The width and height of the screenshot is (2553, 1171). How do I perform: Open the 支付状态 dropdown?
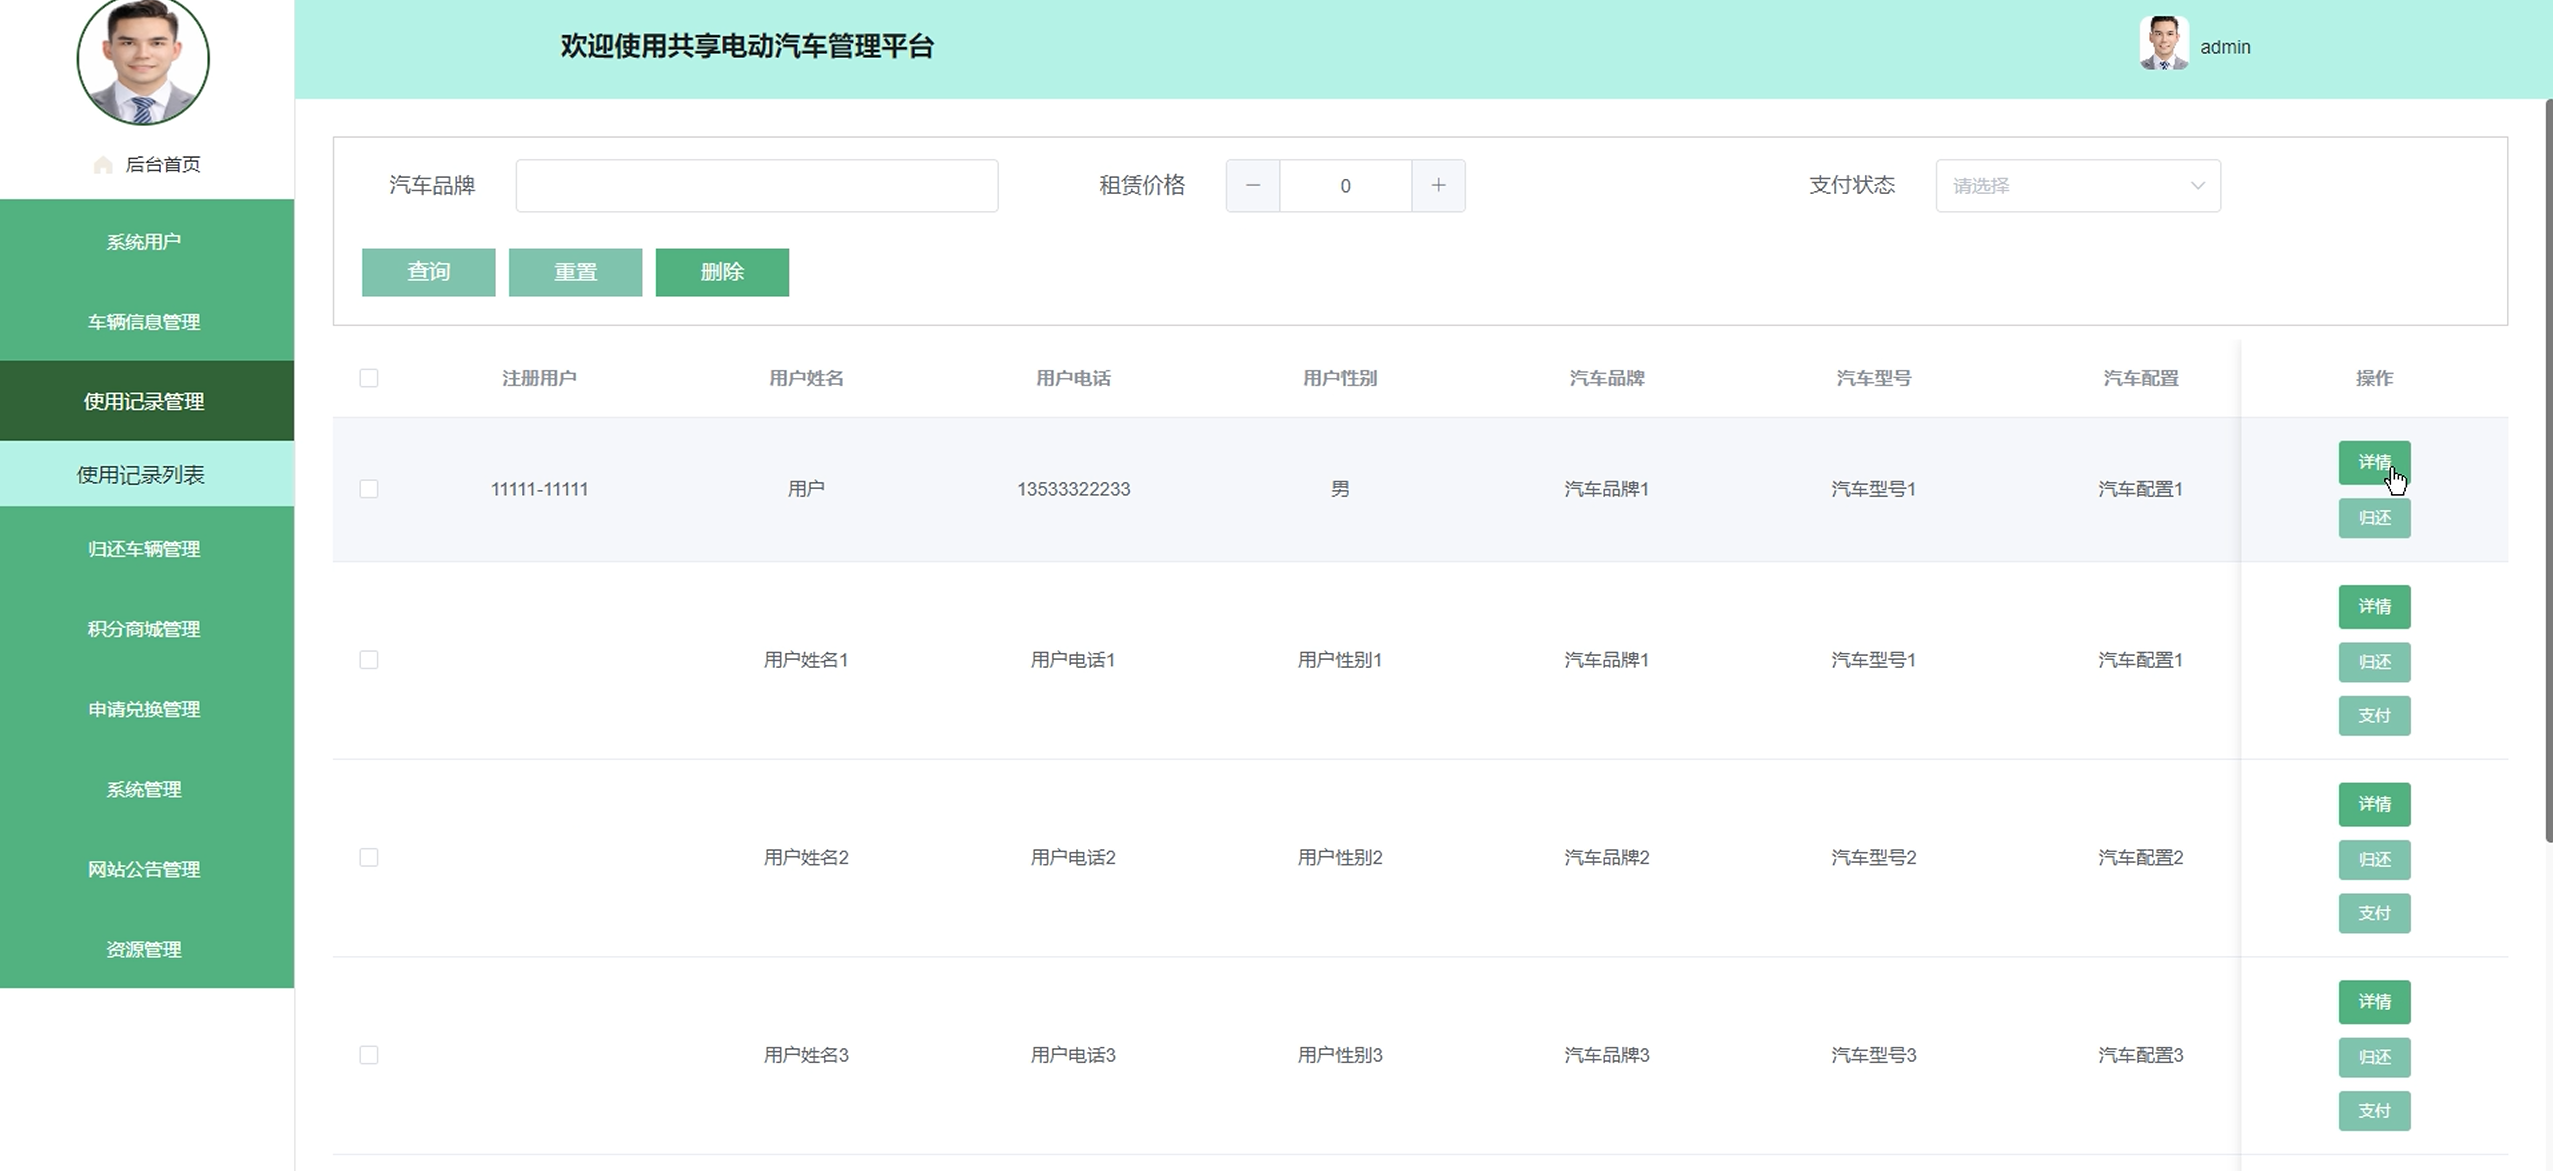tap(2077, 186)
